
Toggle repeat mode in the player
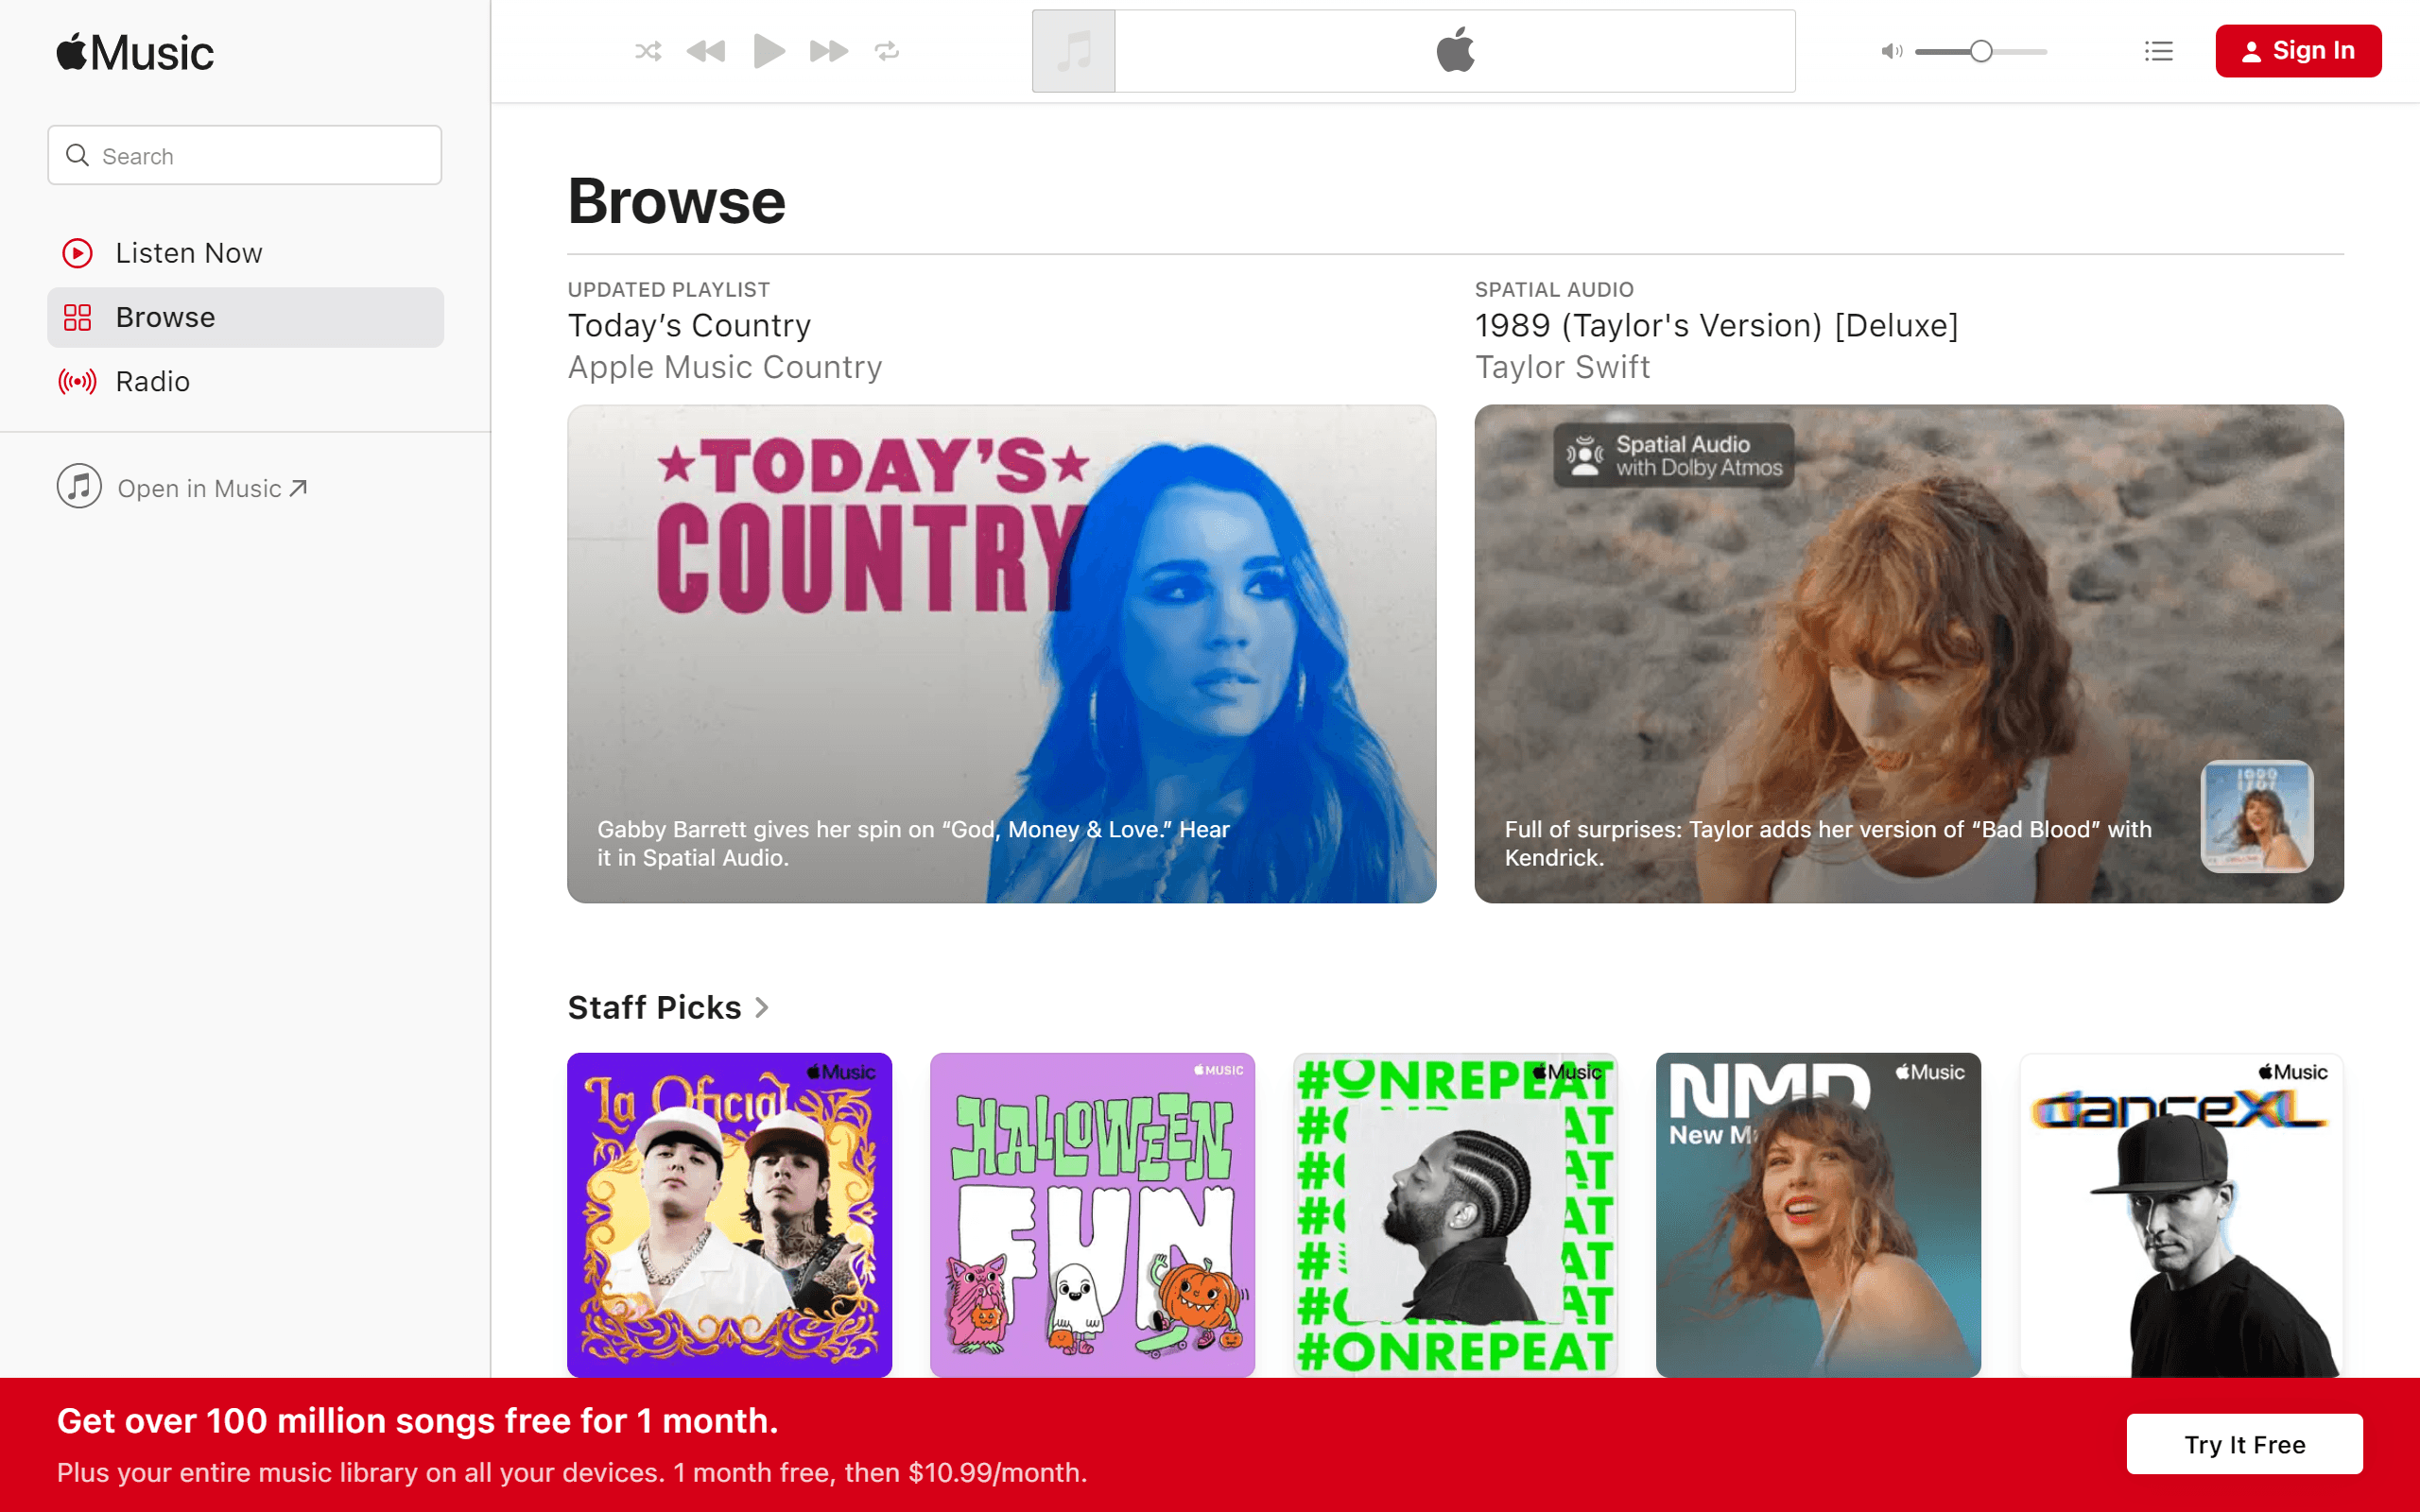pos(888,51)
